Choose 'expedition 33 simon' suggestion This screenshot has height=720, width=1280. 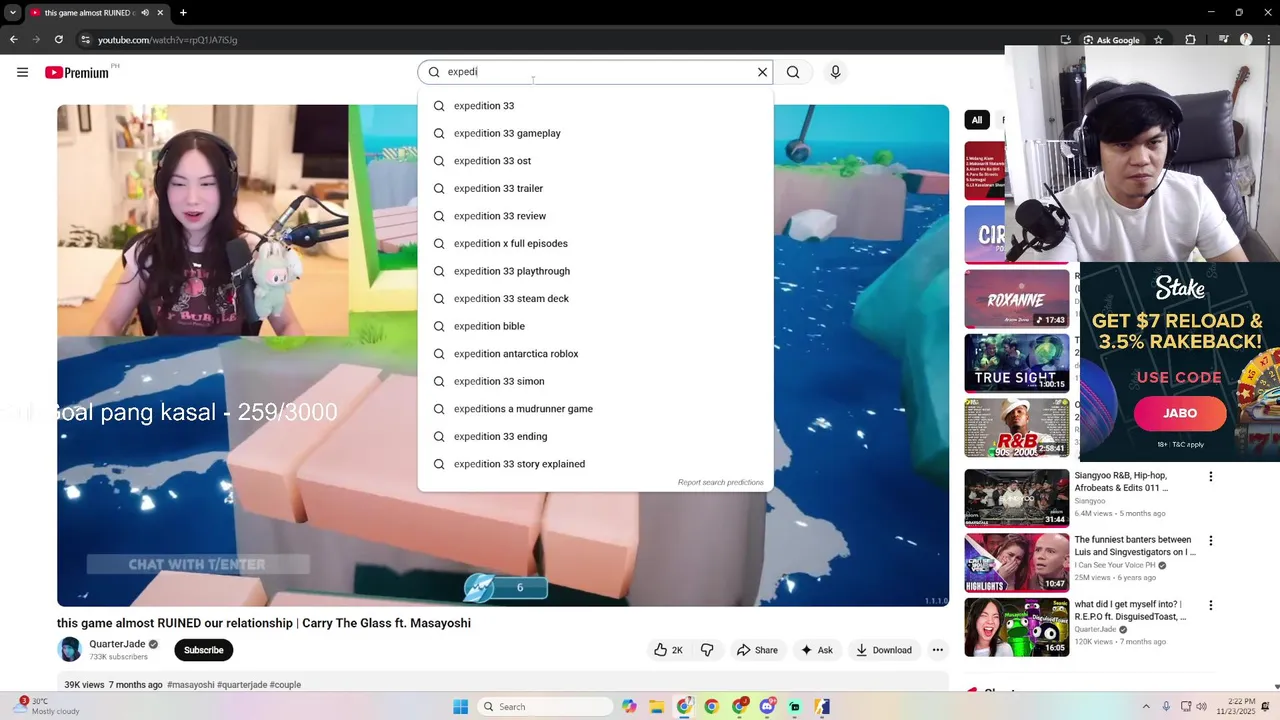click(x=595, y=381)
